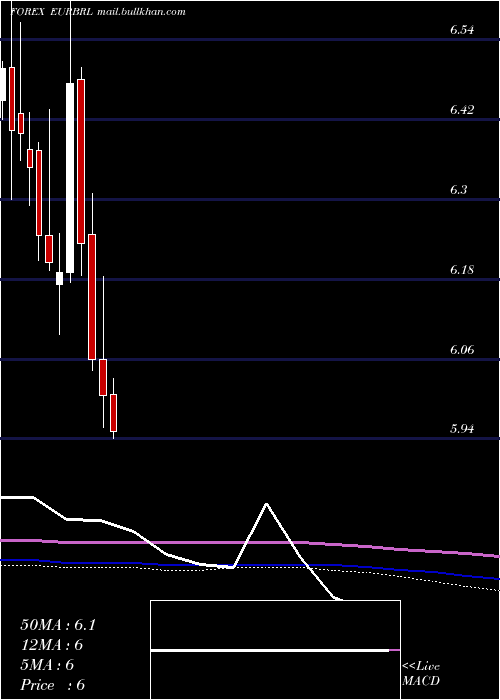500x700 pixels.
Task: Click the '50MA : 6.1' readout
Action: click(x=58, y=625)
